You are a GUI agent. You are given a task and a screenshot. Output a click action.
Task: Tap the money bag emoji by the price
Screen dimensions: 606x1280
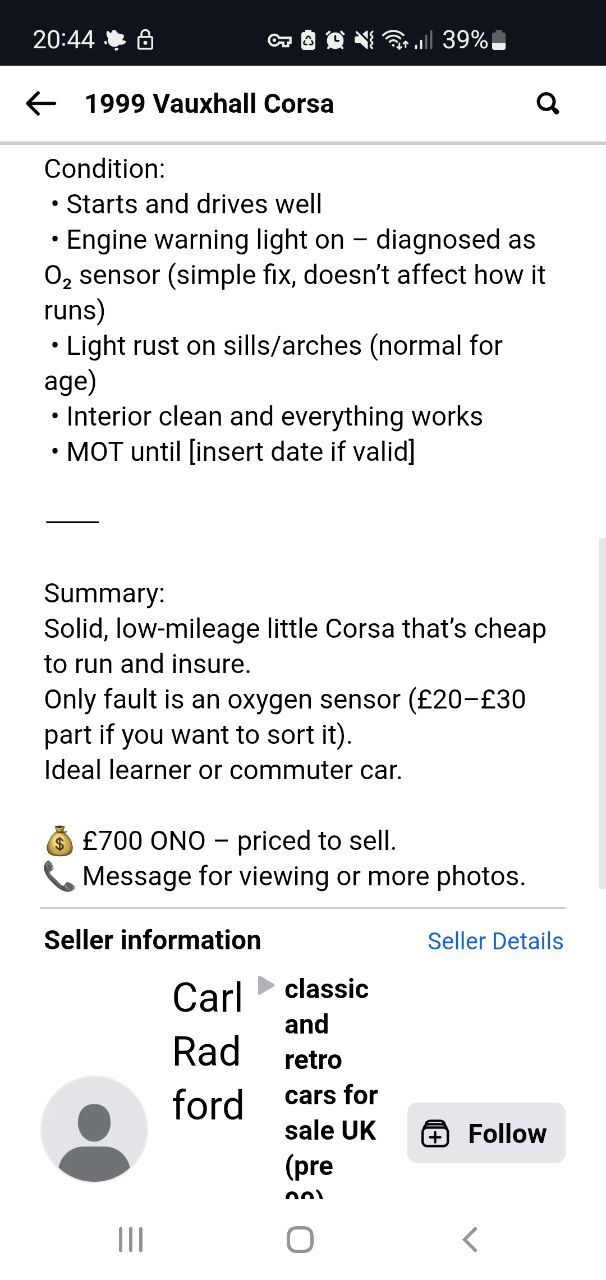pyautogui.click(x=60, y=841)
